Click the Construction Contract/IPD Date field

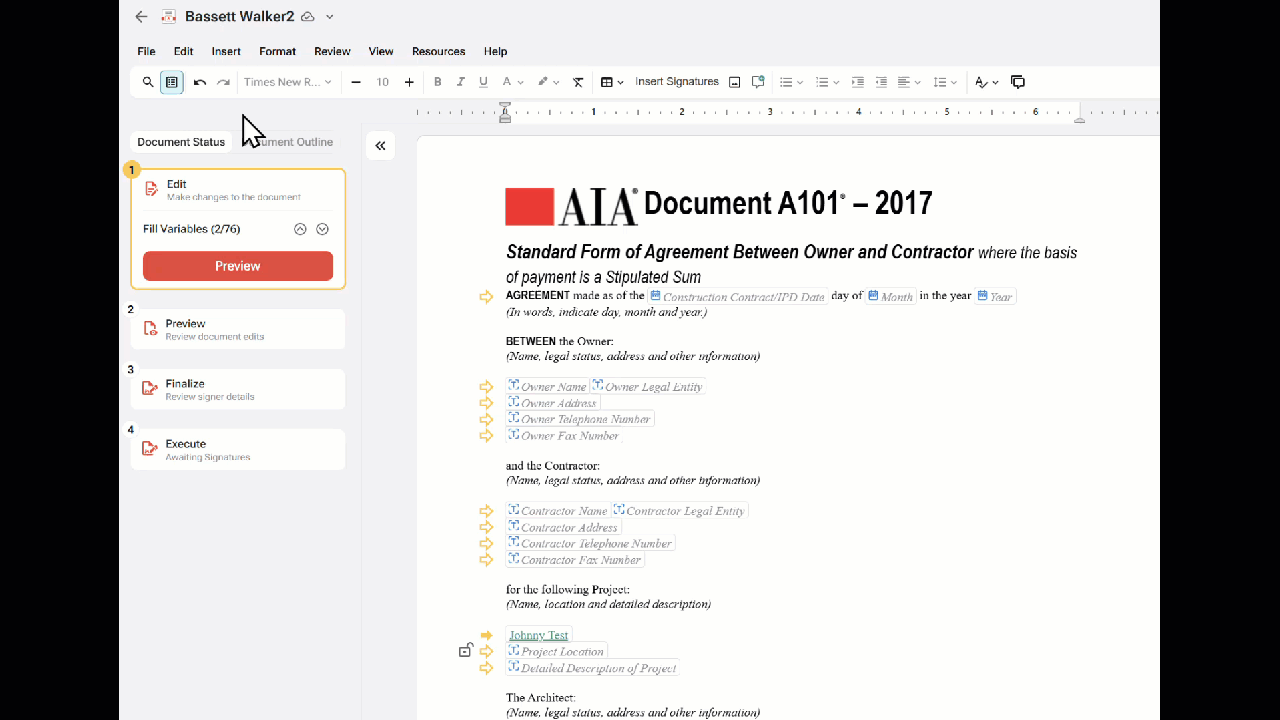point(738,296)
